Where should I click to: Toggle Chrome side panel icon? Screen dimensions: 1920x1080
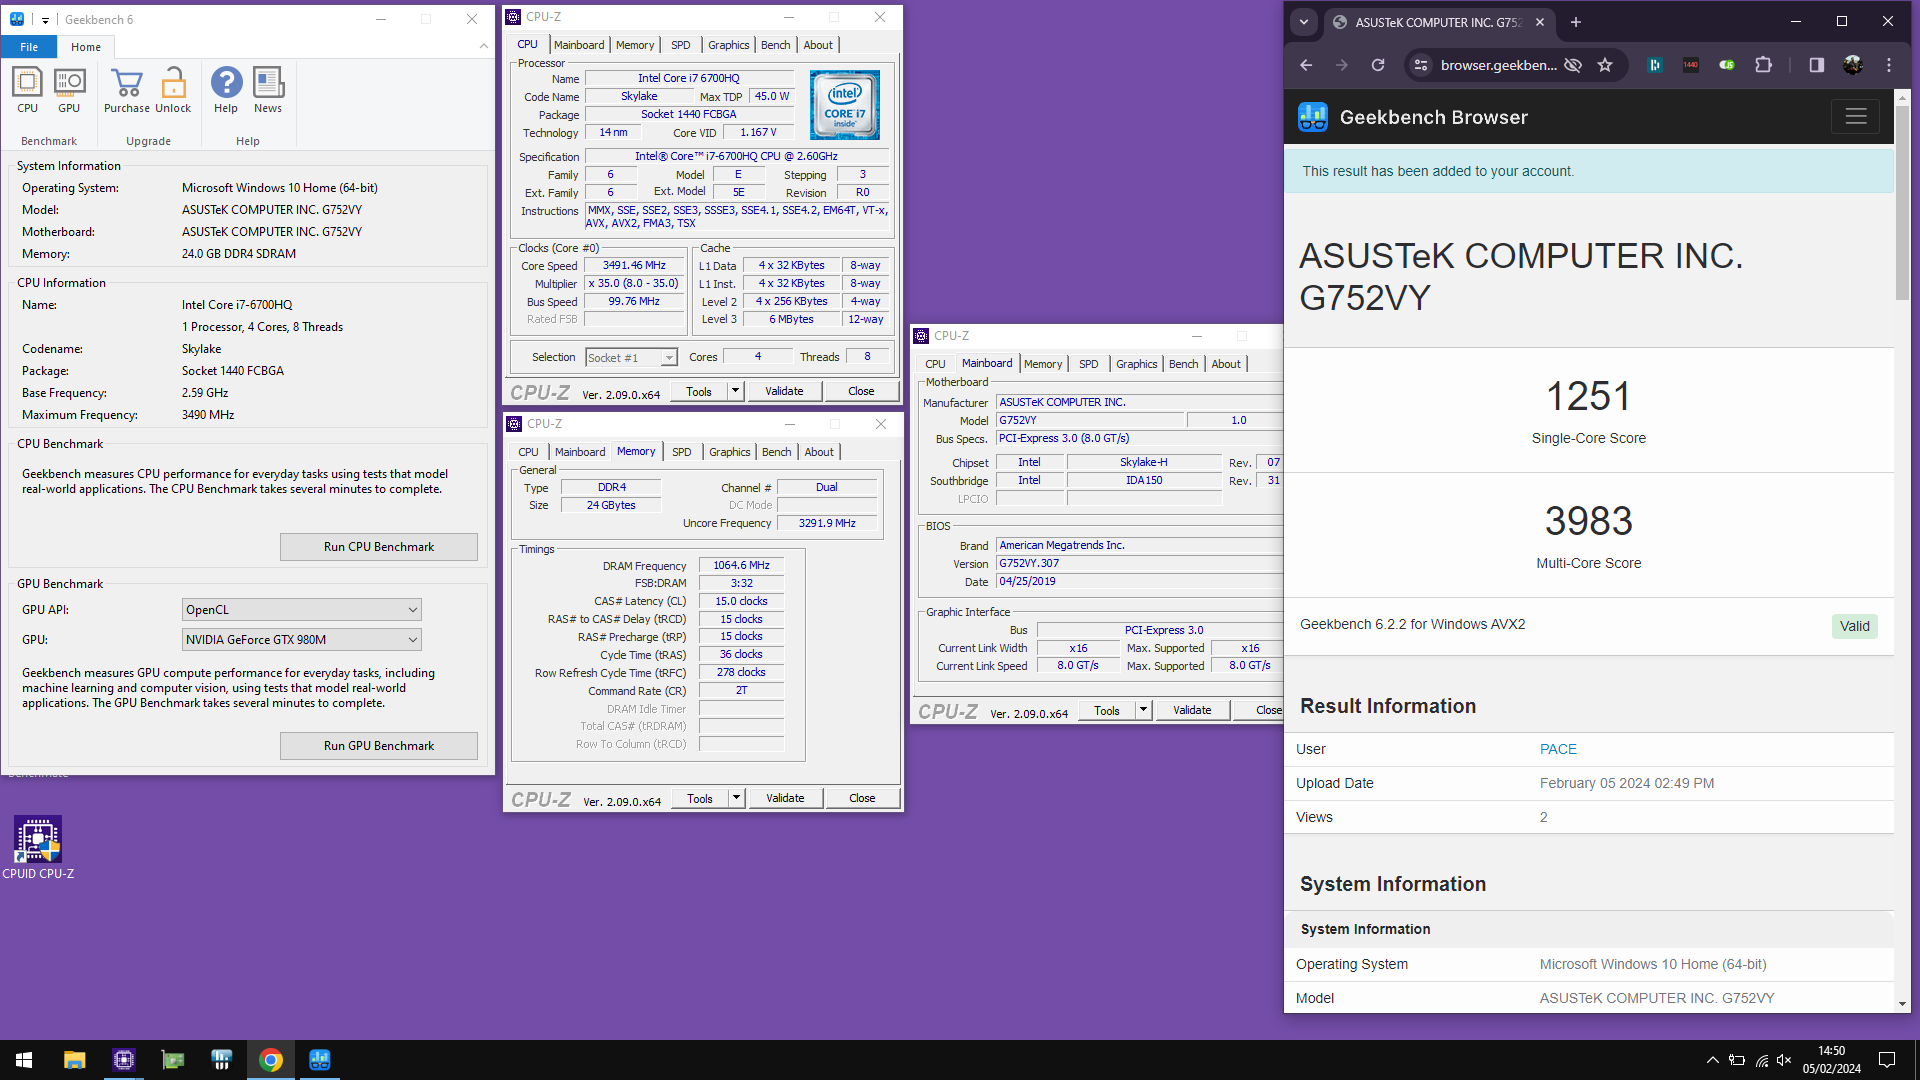tap(1817, 65)
